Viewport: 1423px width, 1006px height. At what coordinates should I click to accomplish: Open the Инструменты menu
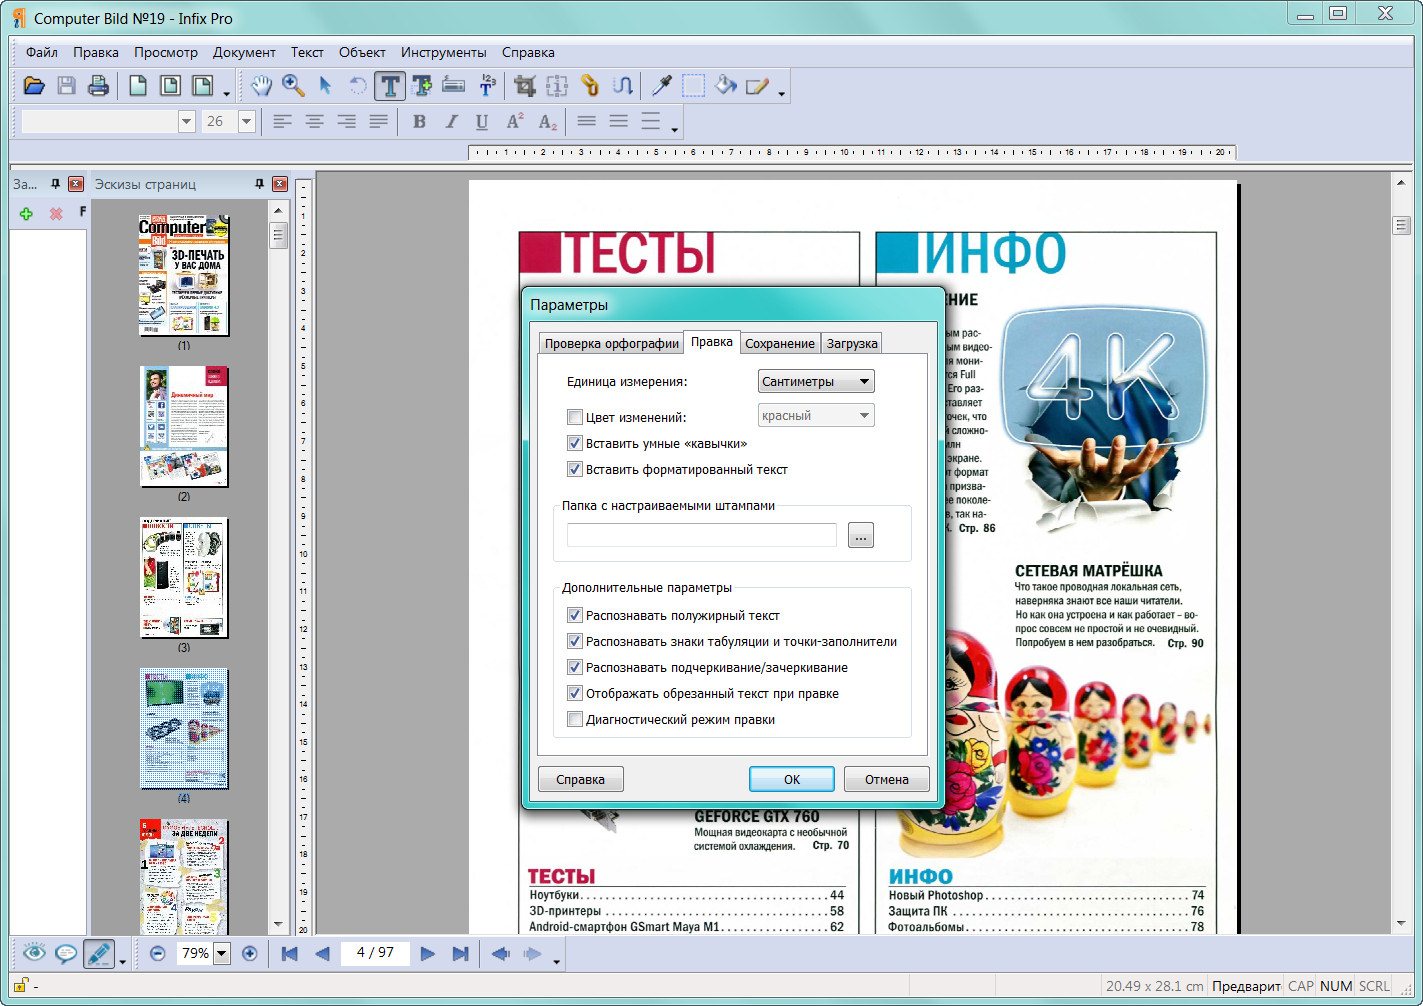[444, 52]
